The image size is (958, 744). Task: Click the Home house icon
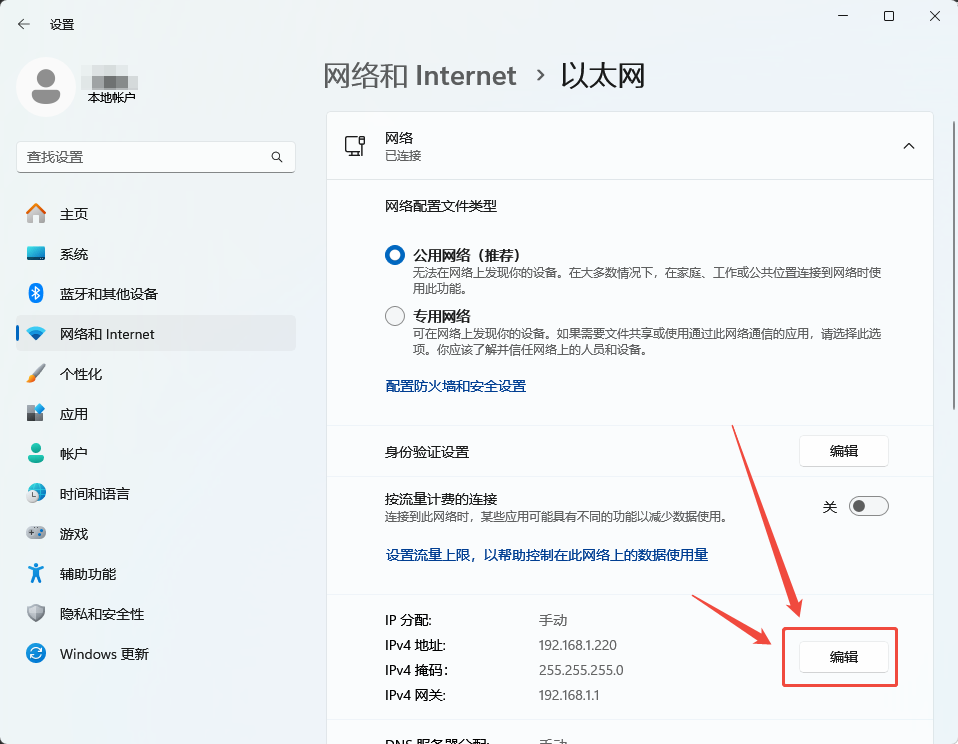click(x=36, y=213)
